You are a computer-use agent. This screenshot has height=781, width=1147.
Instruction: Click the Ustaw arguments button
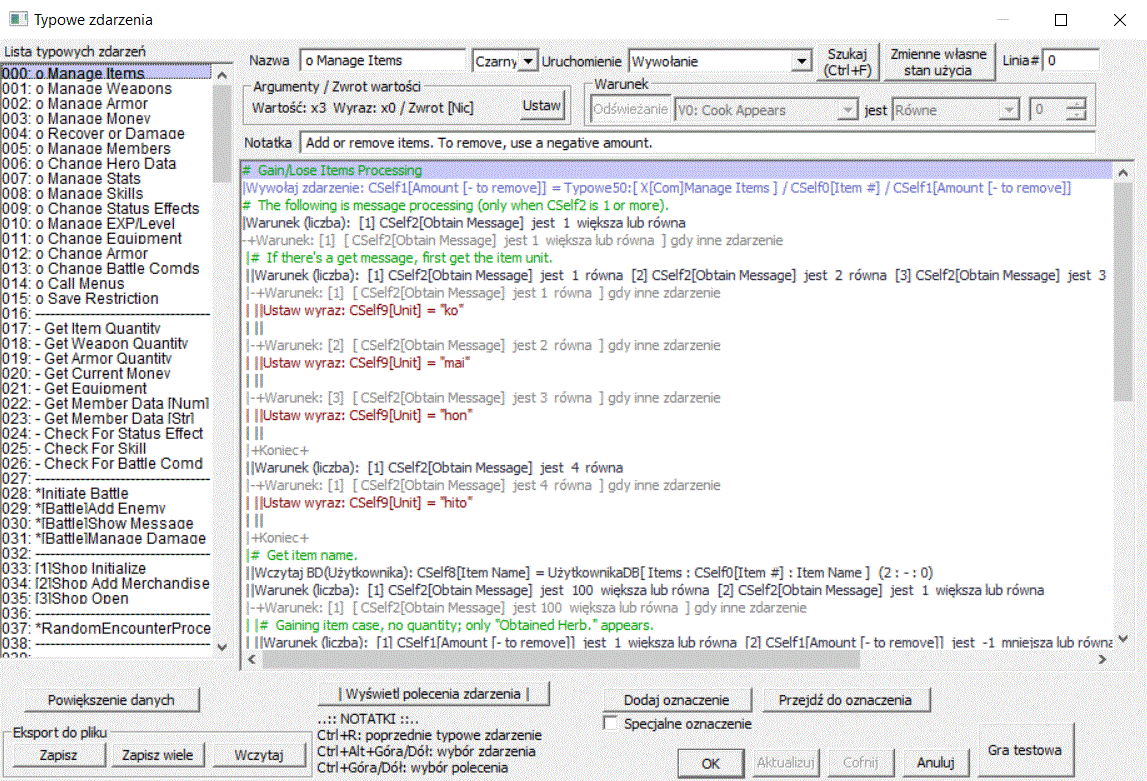pos(543,105)
